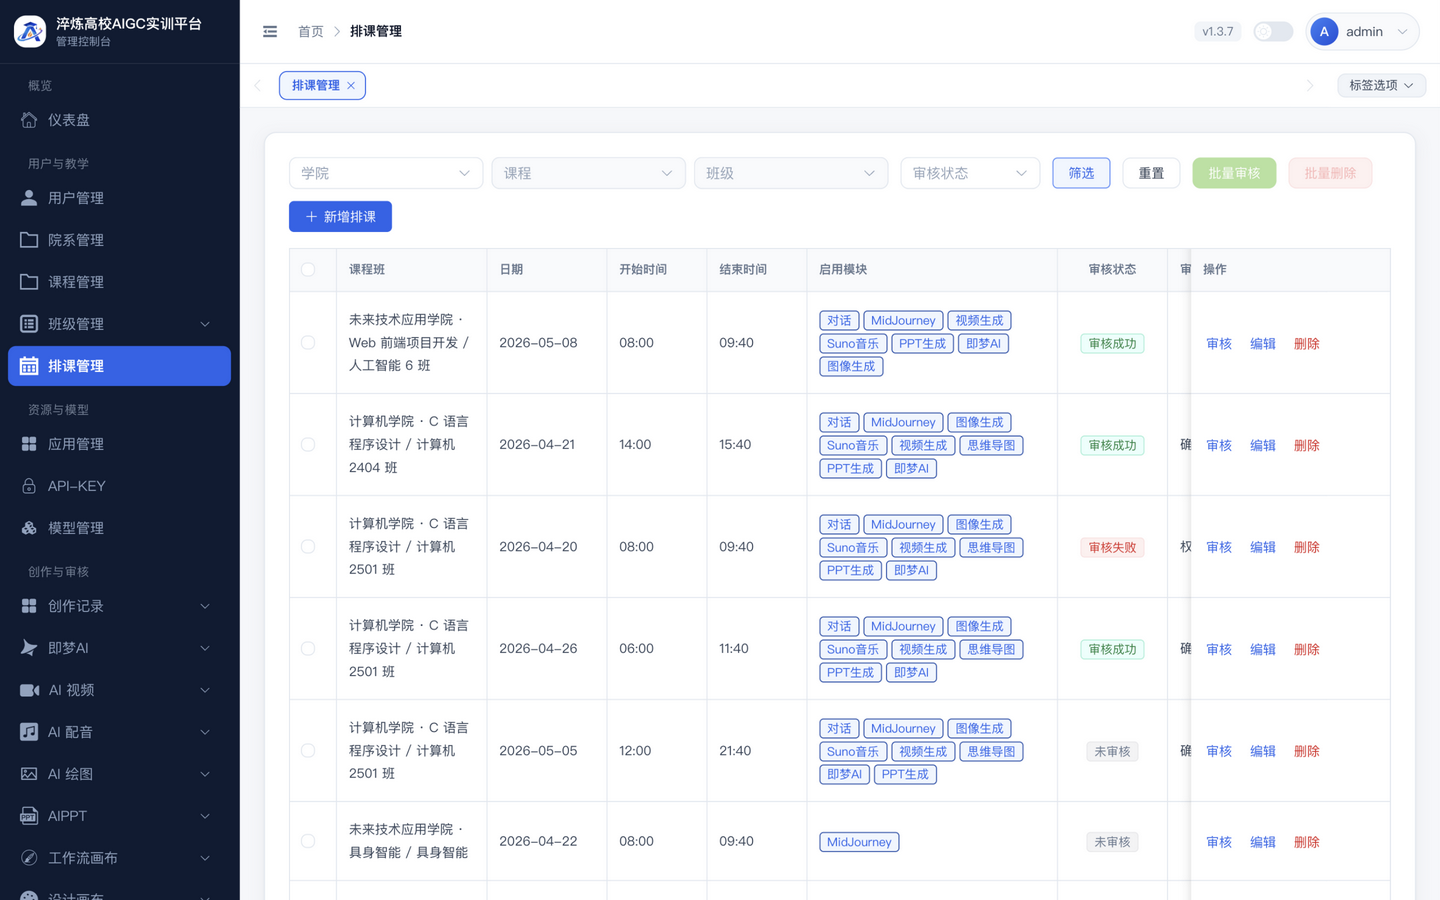Viewport: 1440px width, 900px height.
Task: Tick the checkbox for the 2026-04-21 row
Action: pos(308,445)
